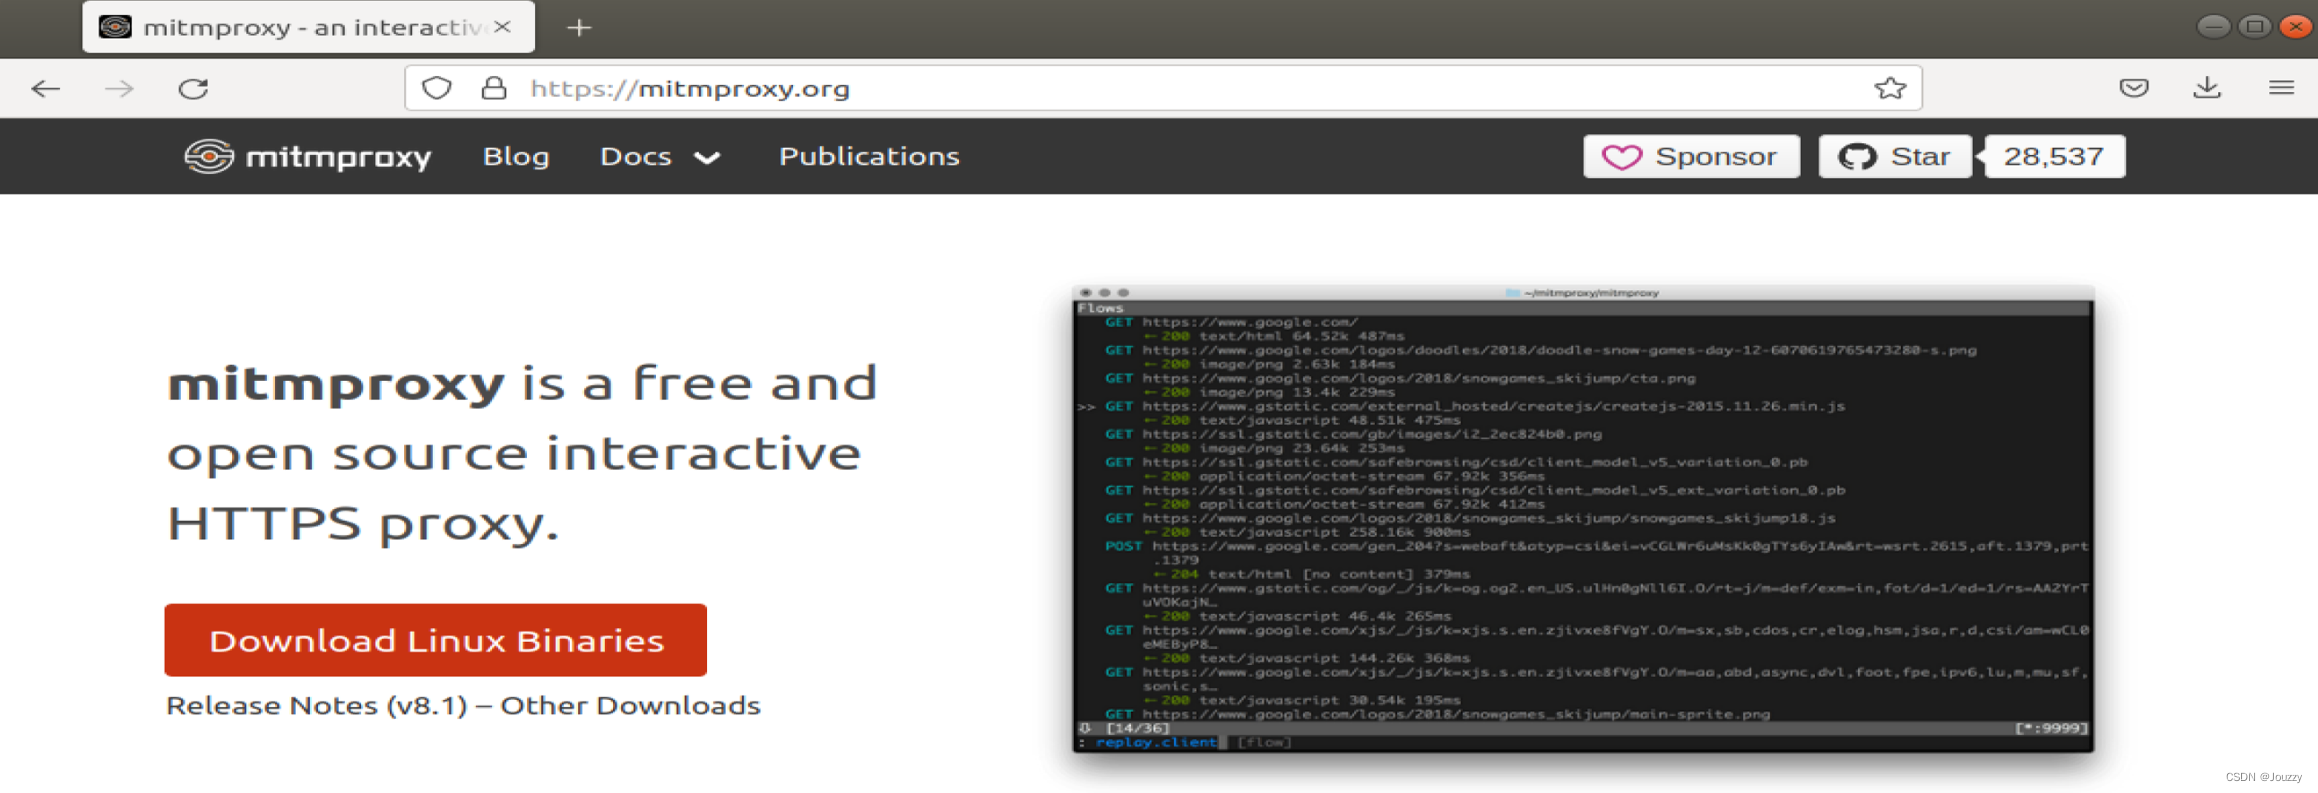
Task: Open the Firefox hamburger menu
Action: tap(2281, 88)
